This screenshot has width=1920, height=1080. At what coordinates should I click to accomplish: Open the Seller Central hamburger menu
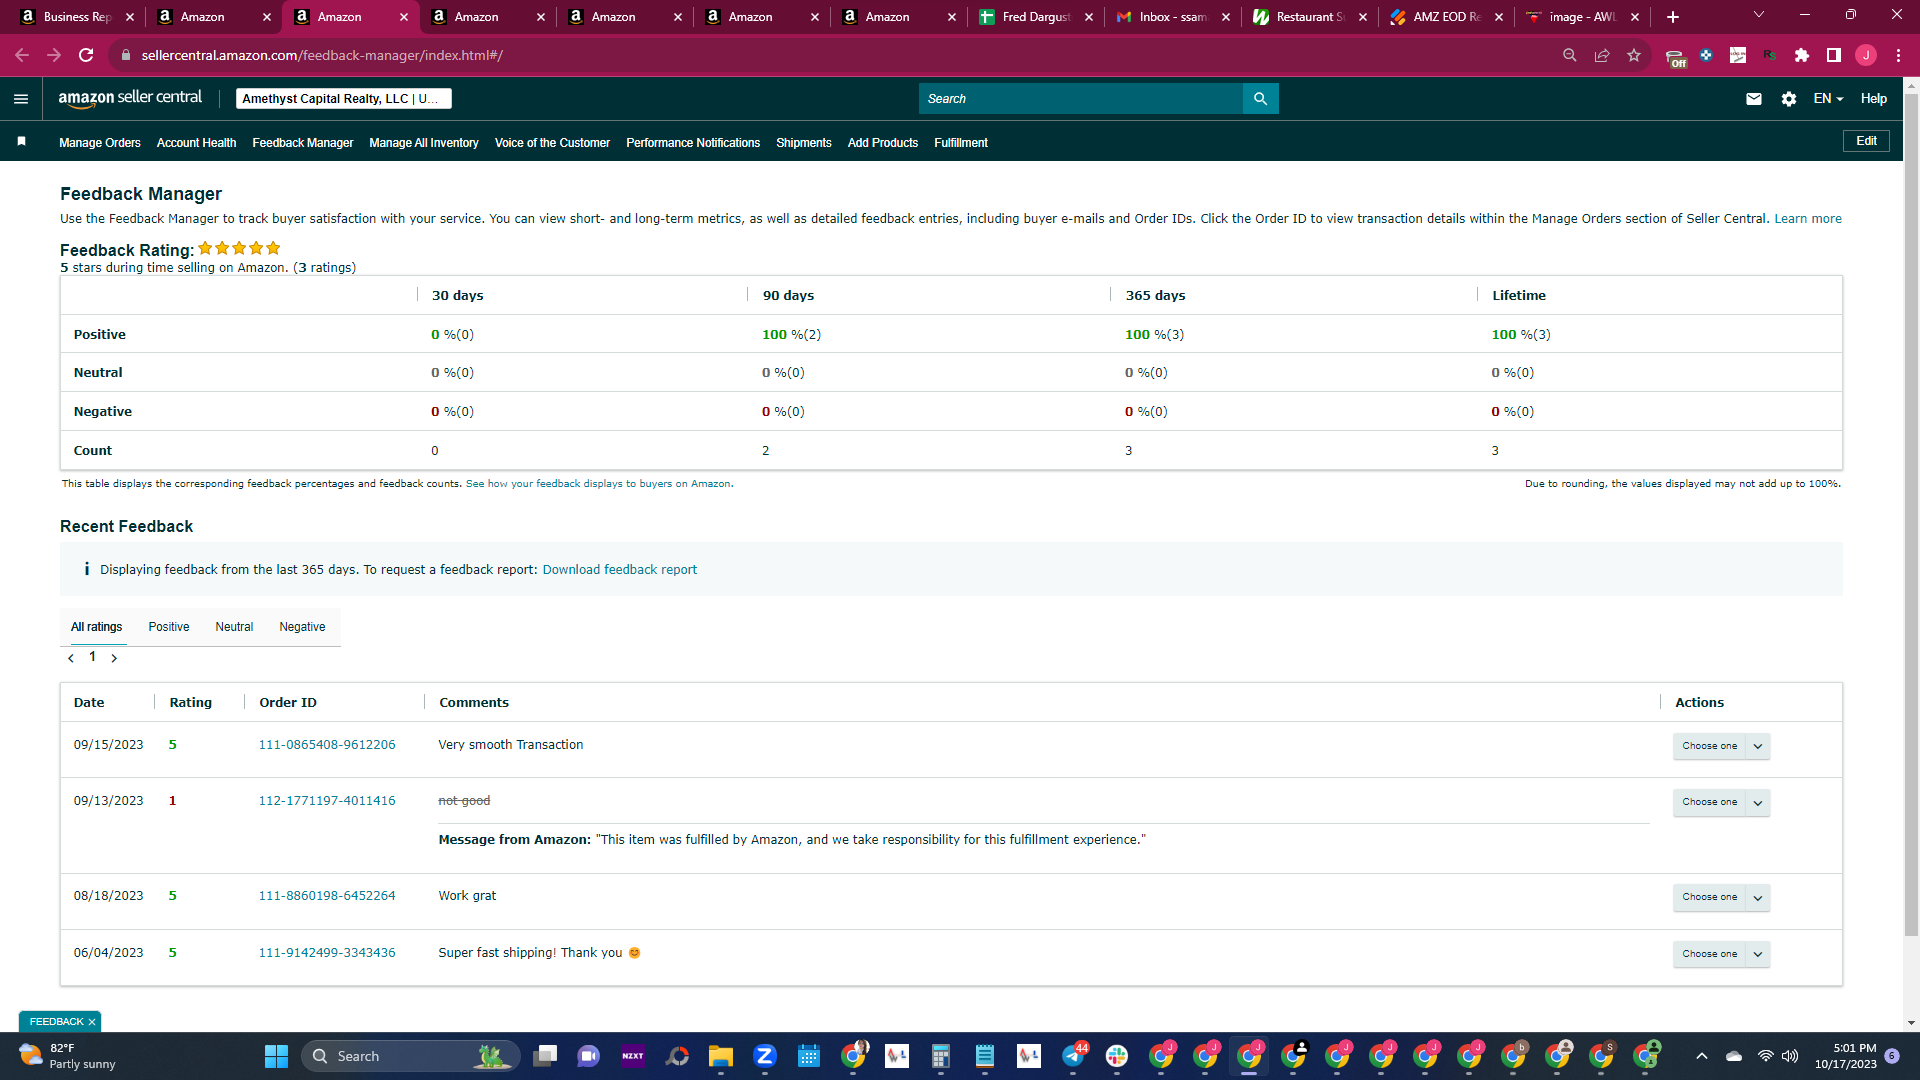click(21, 99)
